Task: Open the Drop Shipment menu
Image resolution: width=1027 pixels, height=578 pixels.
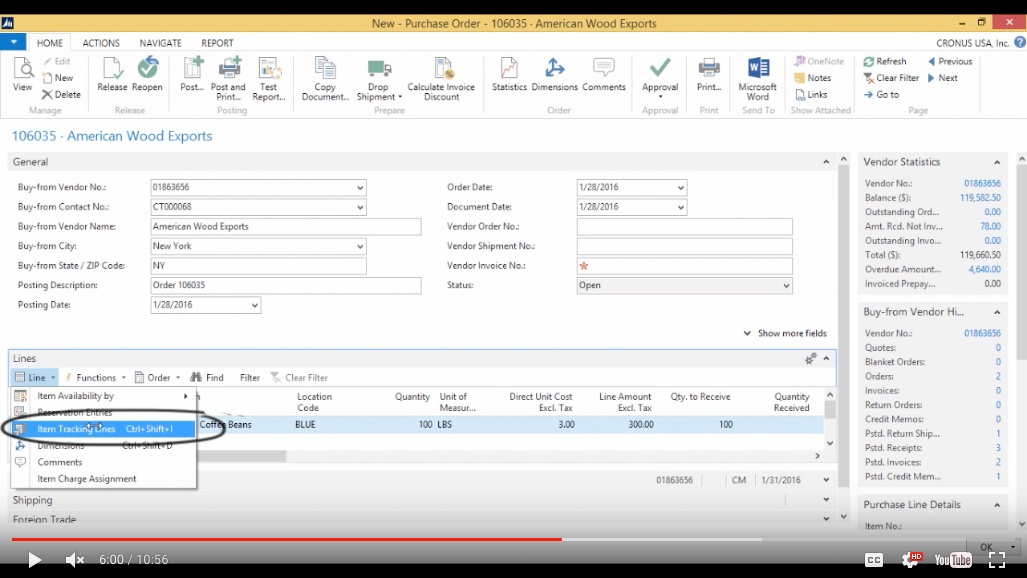Action: (x=379, y=80)
